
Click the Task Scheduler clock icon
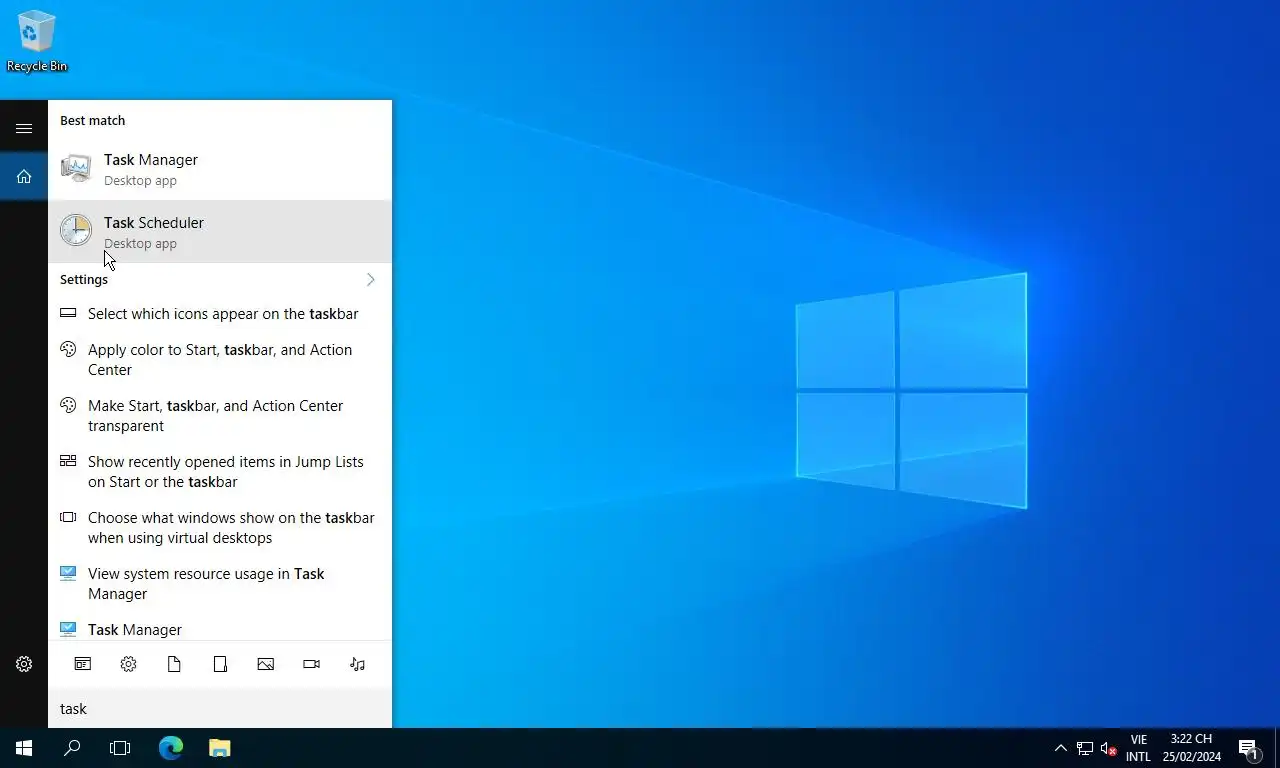[76, 230]
